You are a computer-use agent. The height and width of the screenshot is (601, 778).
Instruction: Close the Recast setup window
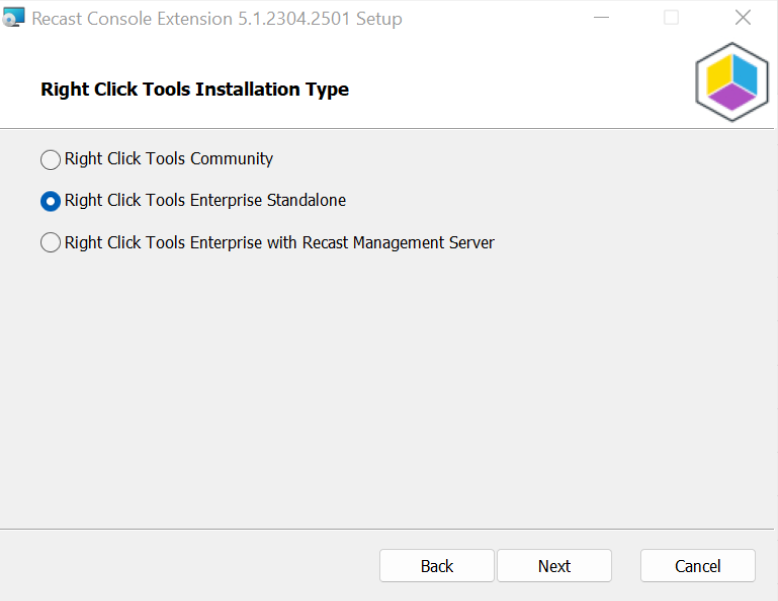point(742,18)
